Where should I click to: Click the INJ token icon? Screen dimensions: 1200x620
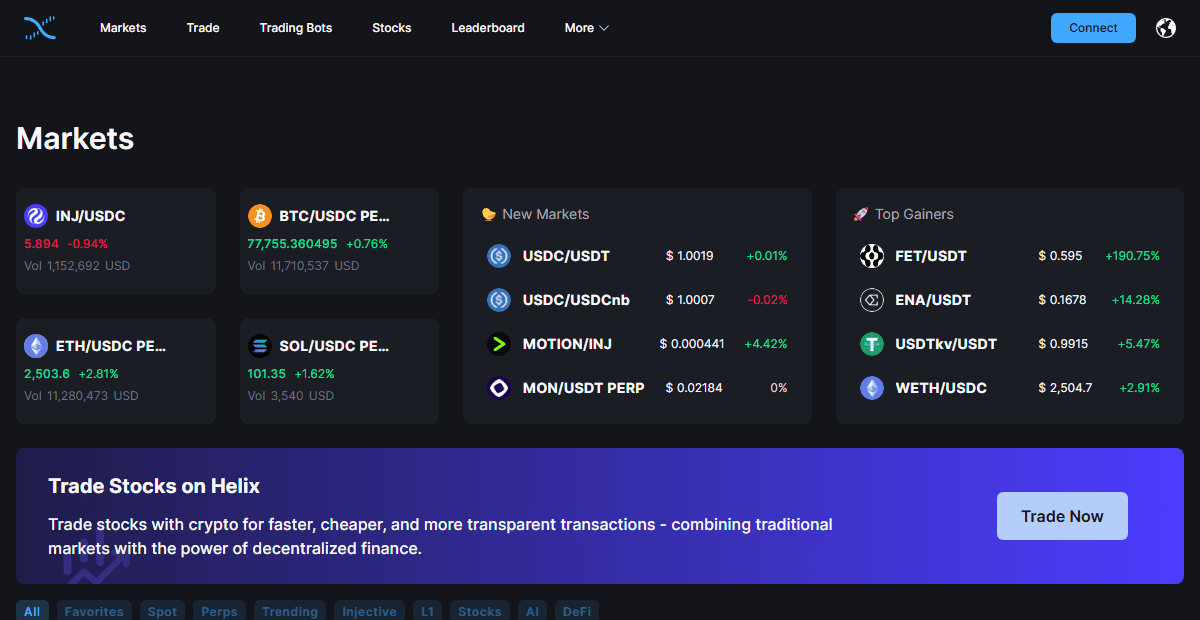point(36,216)
